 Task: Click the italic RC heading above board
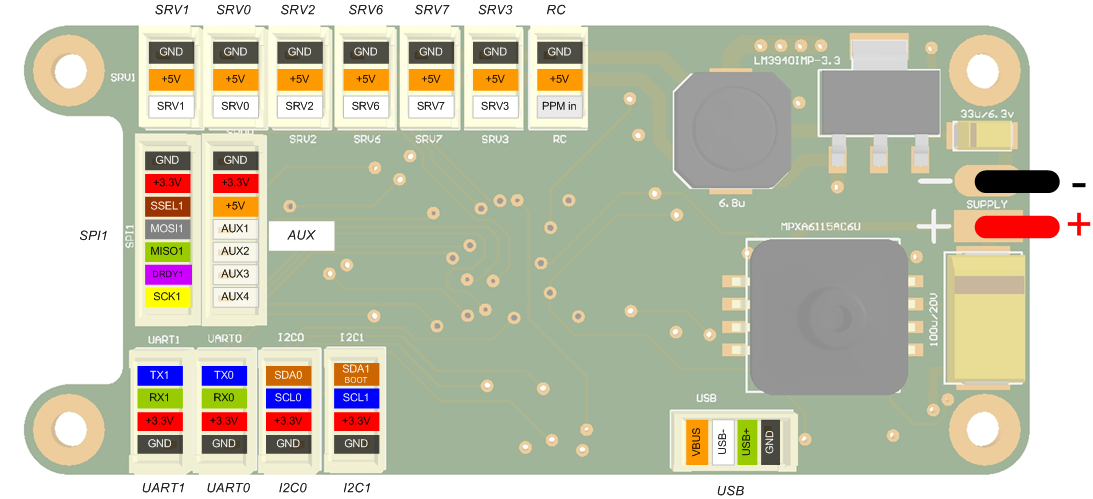(x=558, y=10)
